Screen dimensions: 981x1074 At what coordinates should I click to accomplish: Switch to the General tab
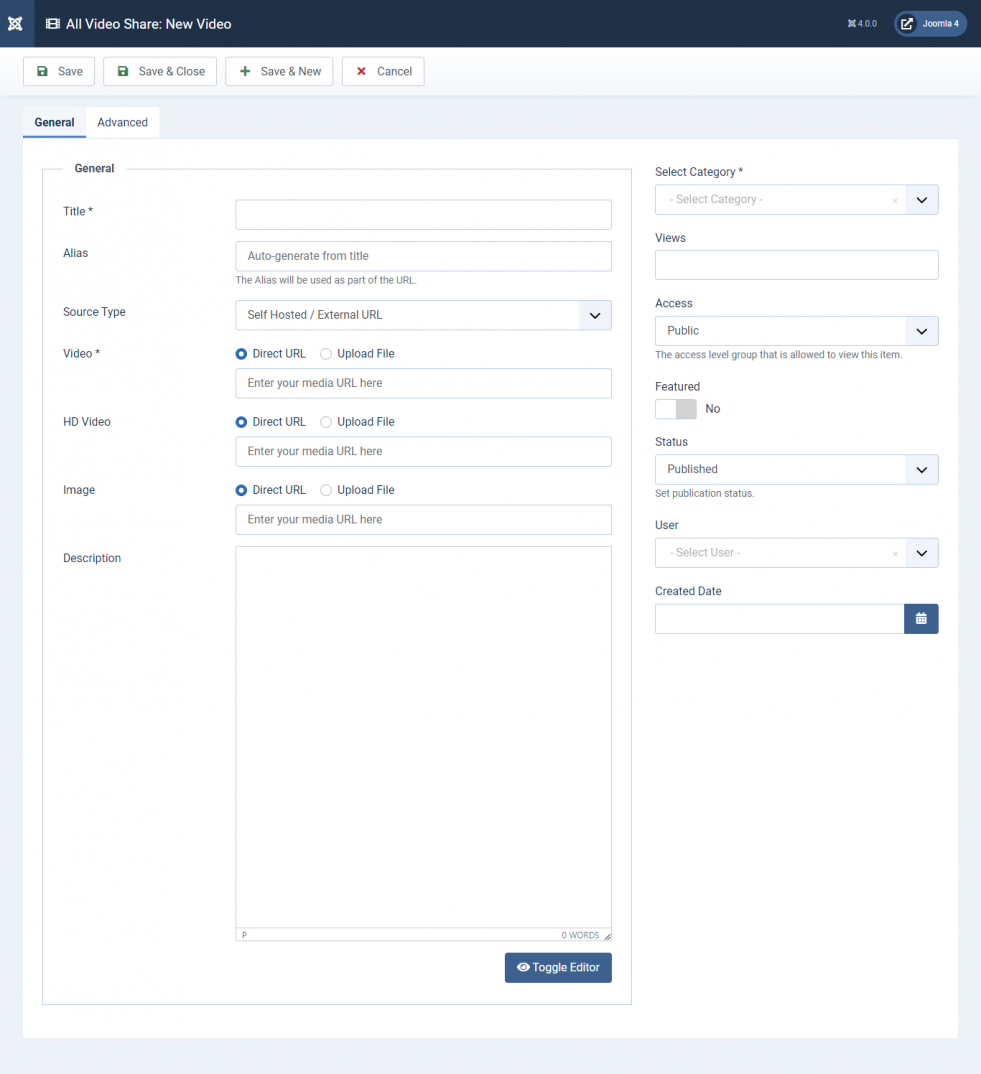[54, 122]
